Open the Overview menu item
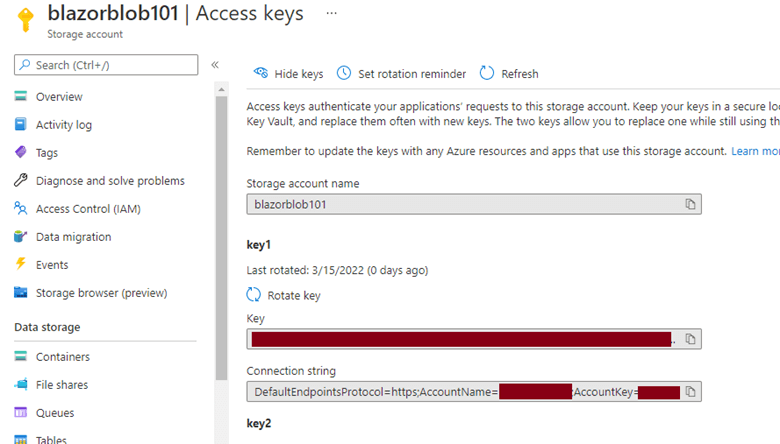 (59, 97)
